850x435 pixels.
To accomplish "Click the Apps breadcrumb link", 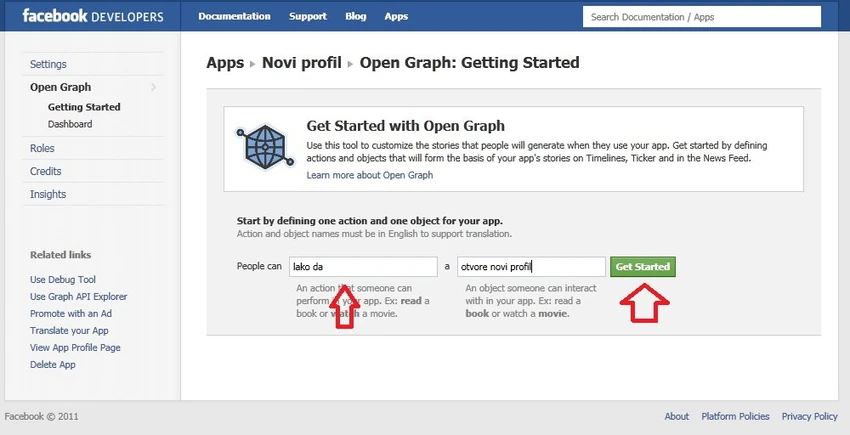I will click(x=225, y=63).
